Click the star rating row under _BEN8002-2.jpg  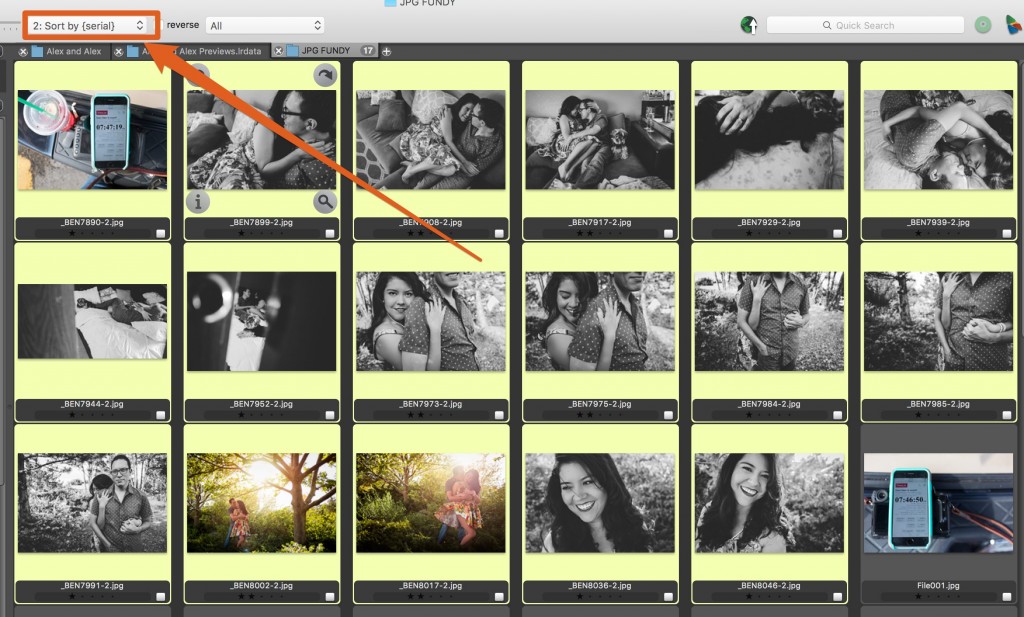coord(261,596)
